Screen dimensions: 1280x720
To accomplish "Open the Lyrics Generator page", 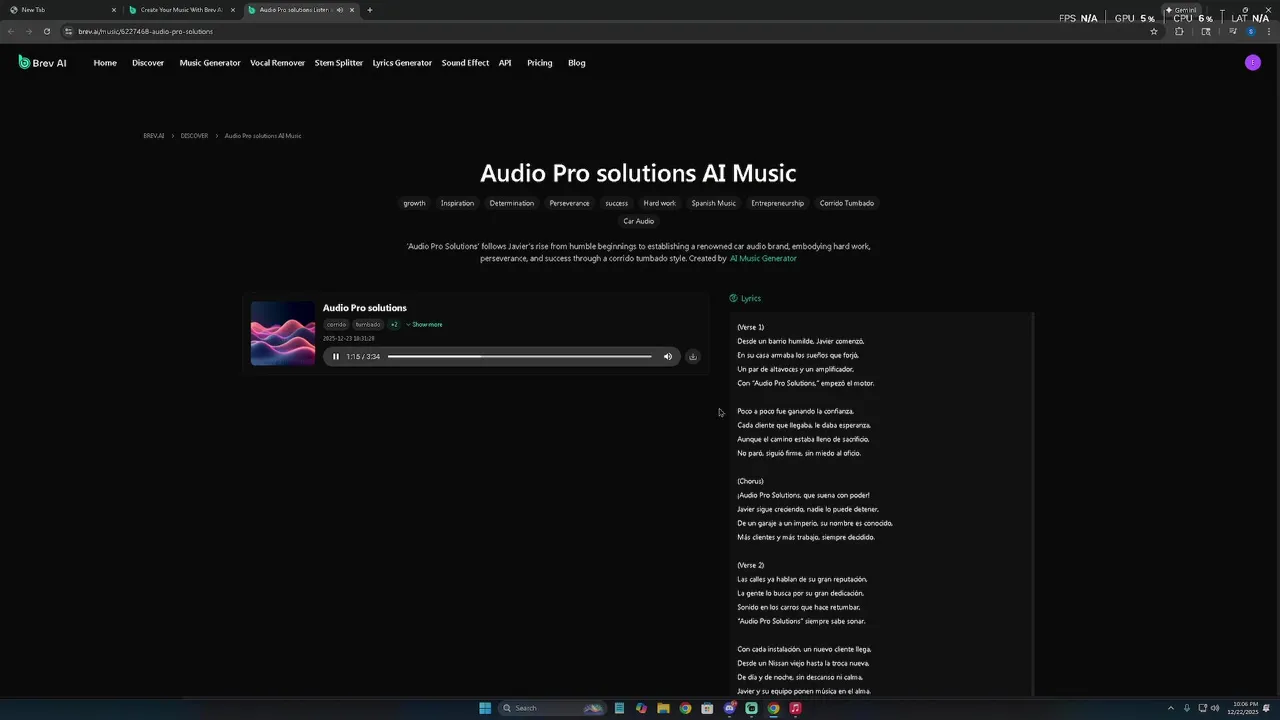I will (x=402, y=63).
